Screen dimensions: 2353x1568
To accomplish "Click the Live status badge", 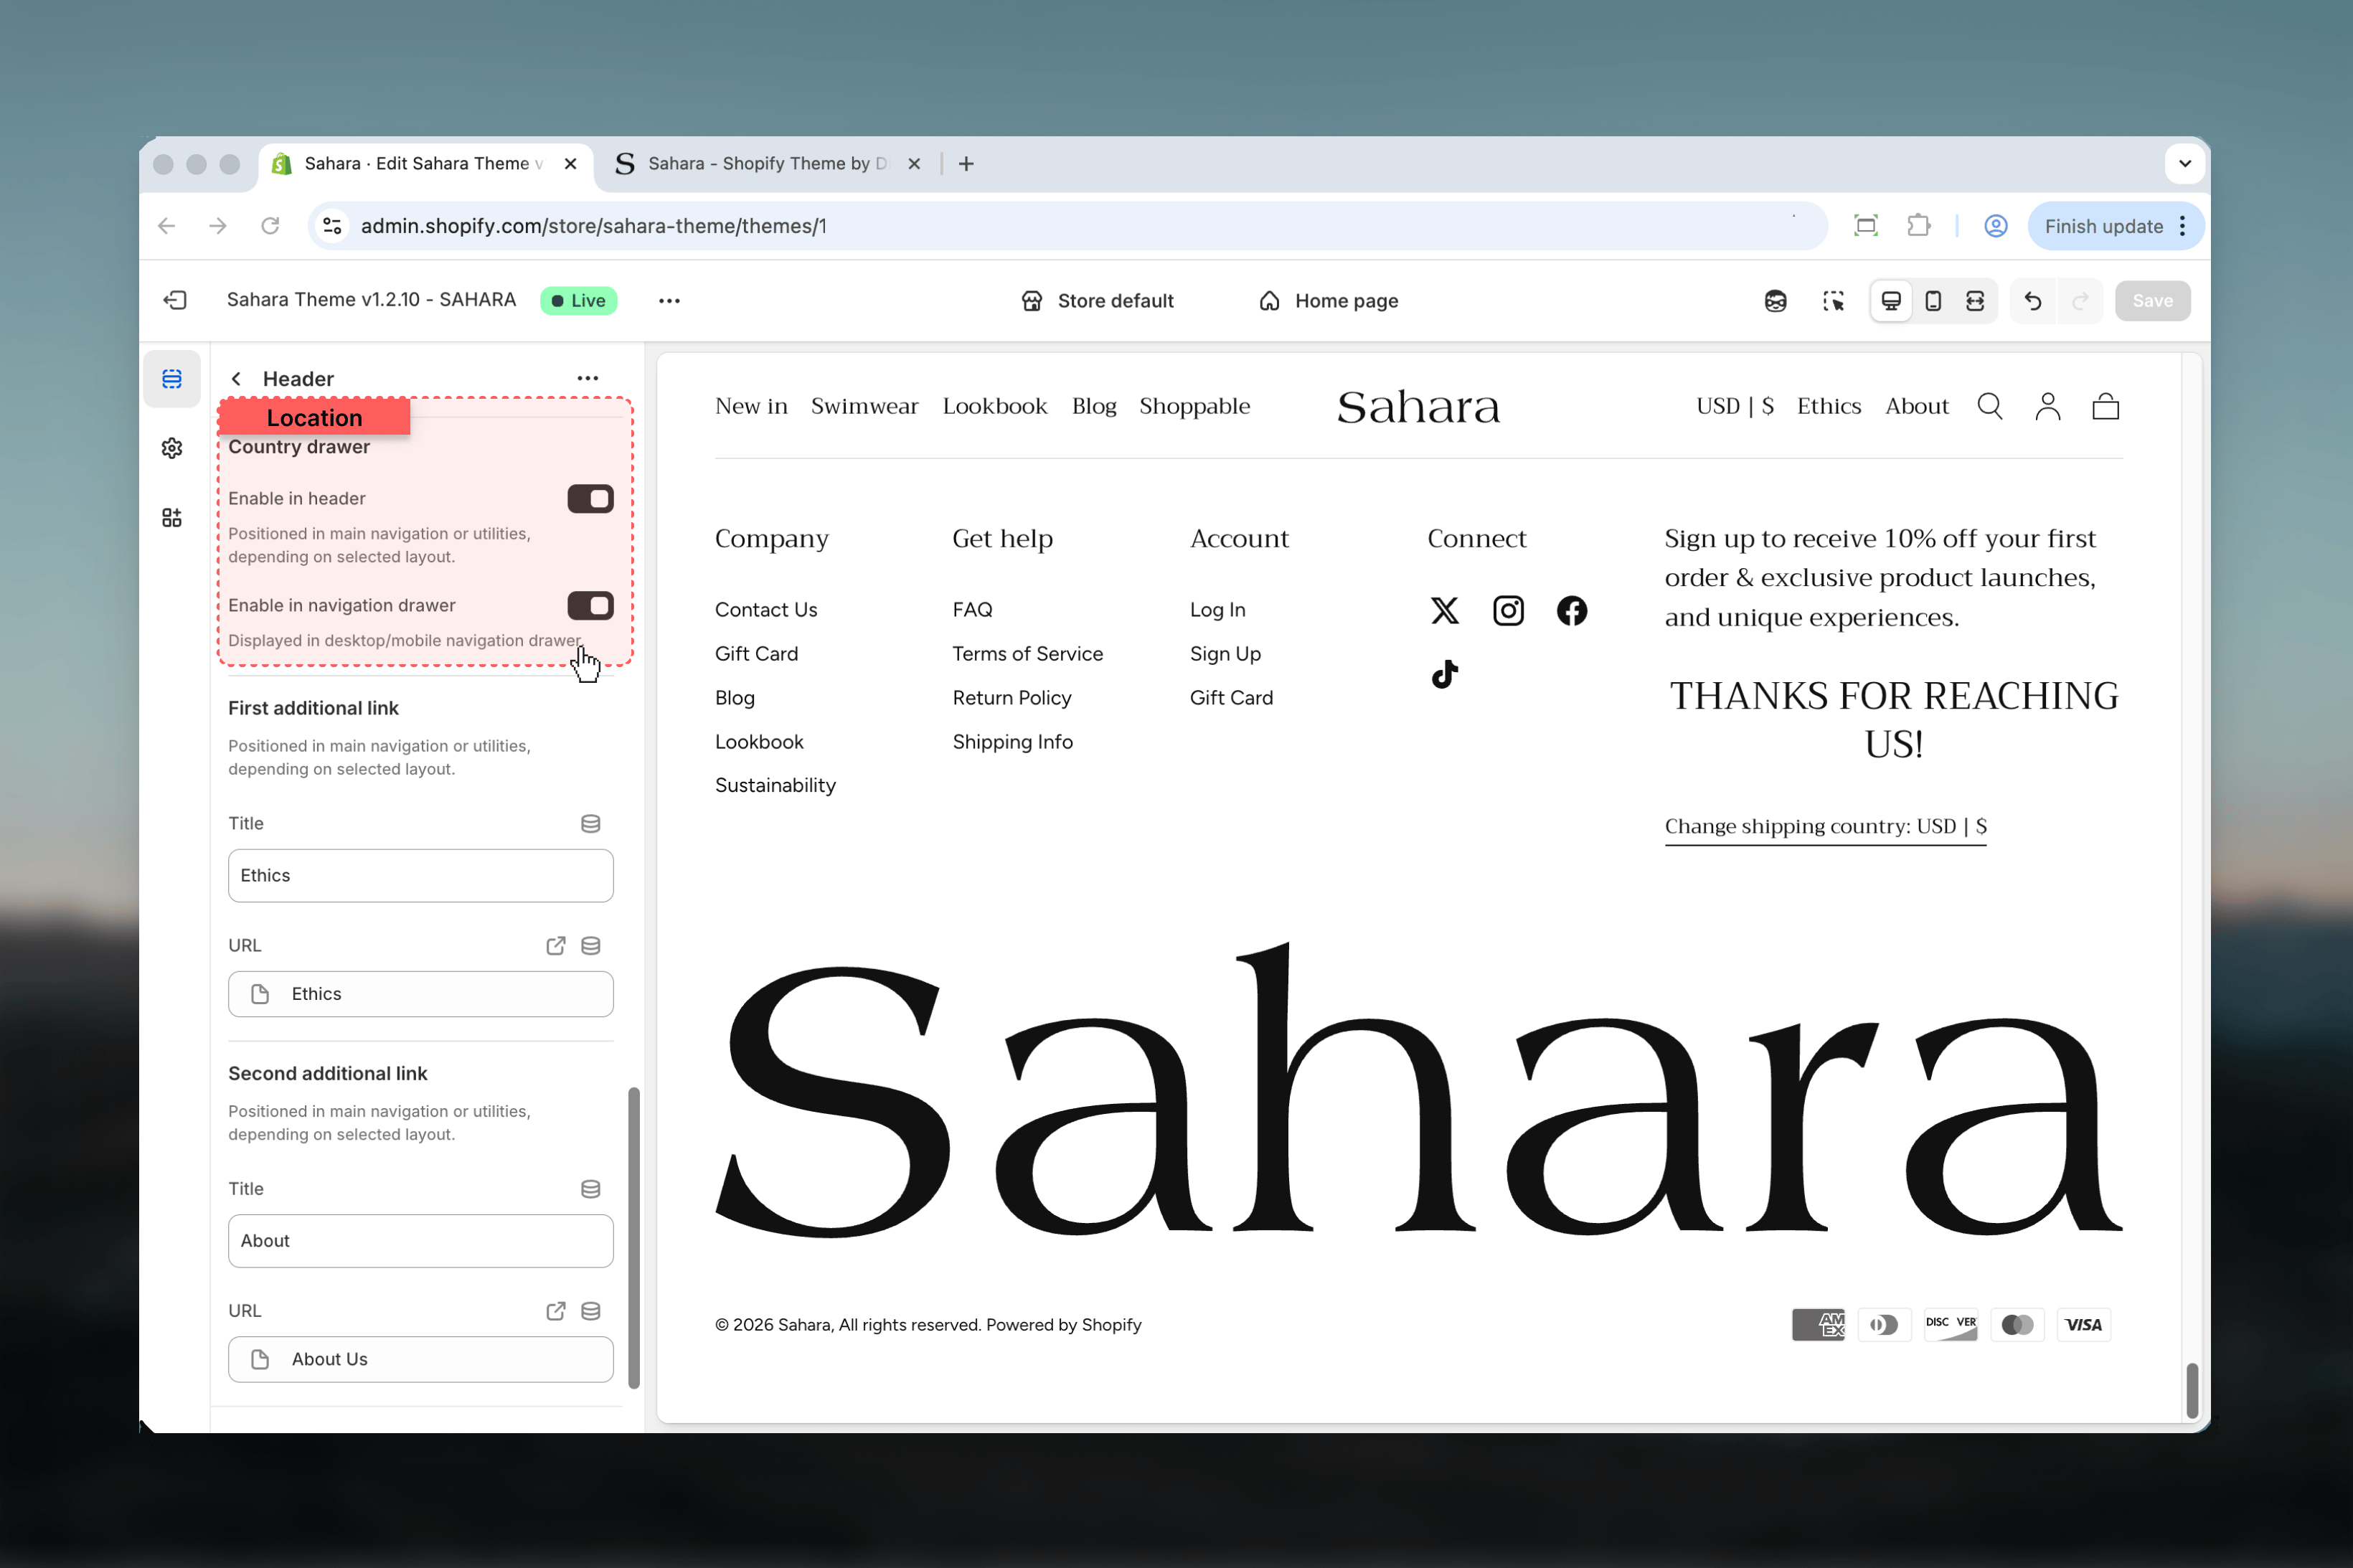I will click(579, 301).
